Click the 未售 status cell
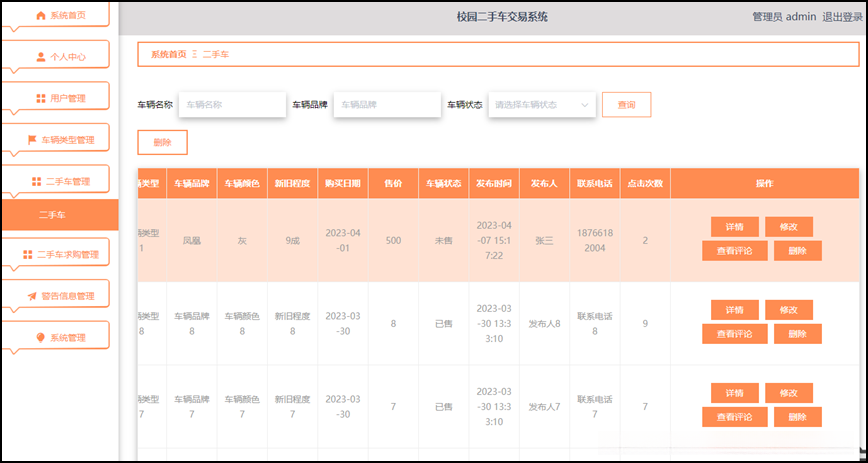 pyautogui.click(x=443, y=241)
